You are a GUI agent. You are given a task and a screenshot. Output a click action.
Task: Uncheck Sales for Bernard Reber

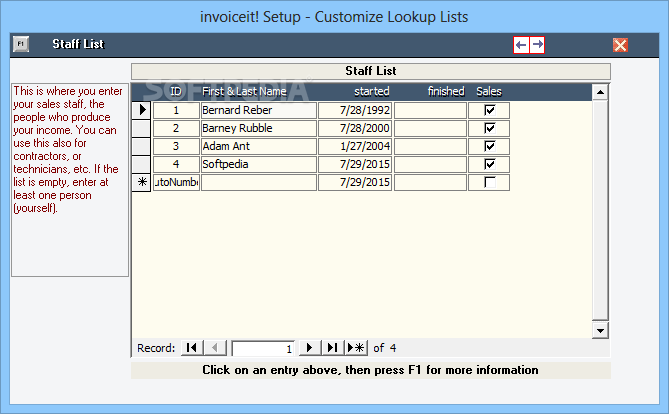click(x=490, y=110)
